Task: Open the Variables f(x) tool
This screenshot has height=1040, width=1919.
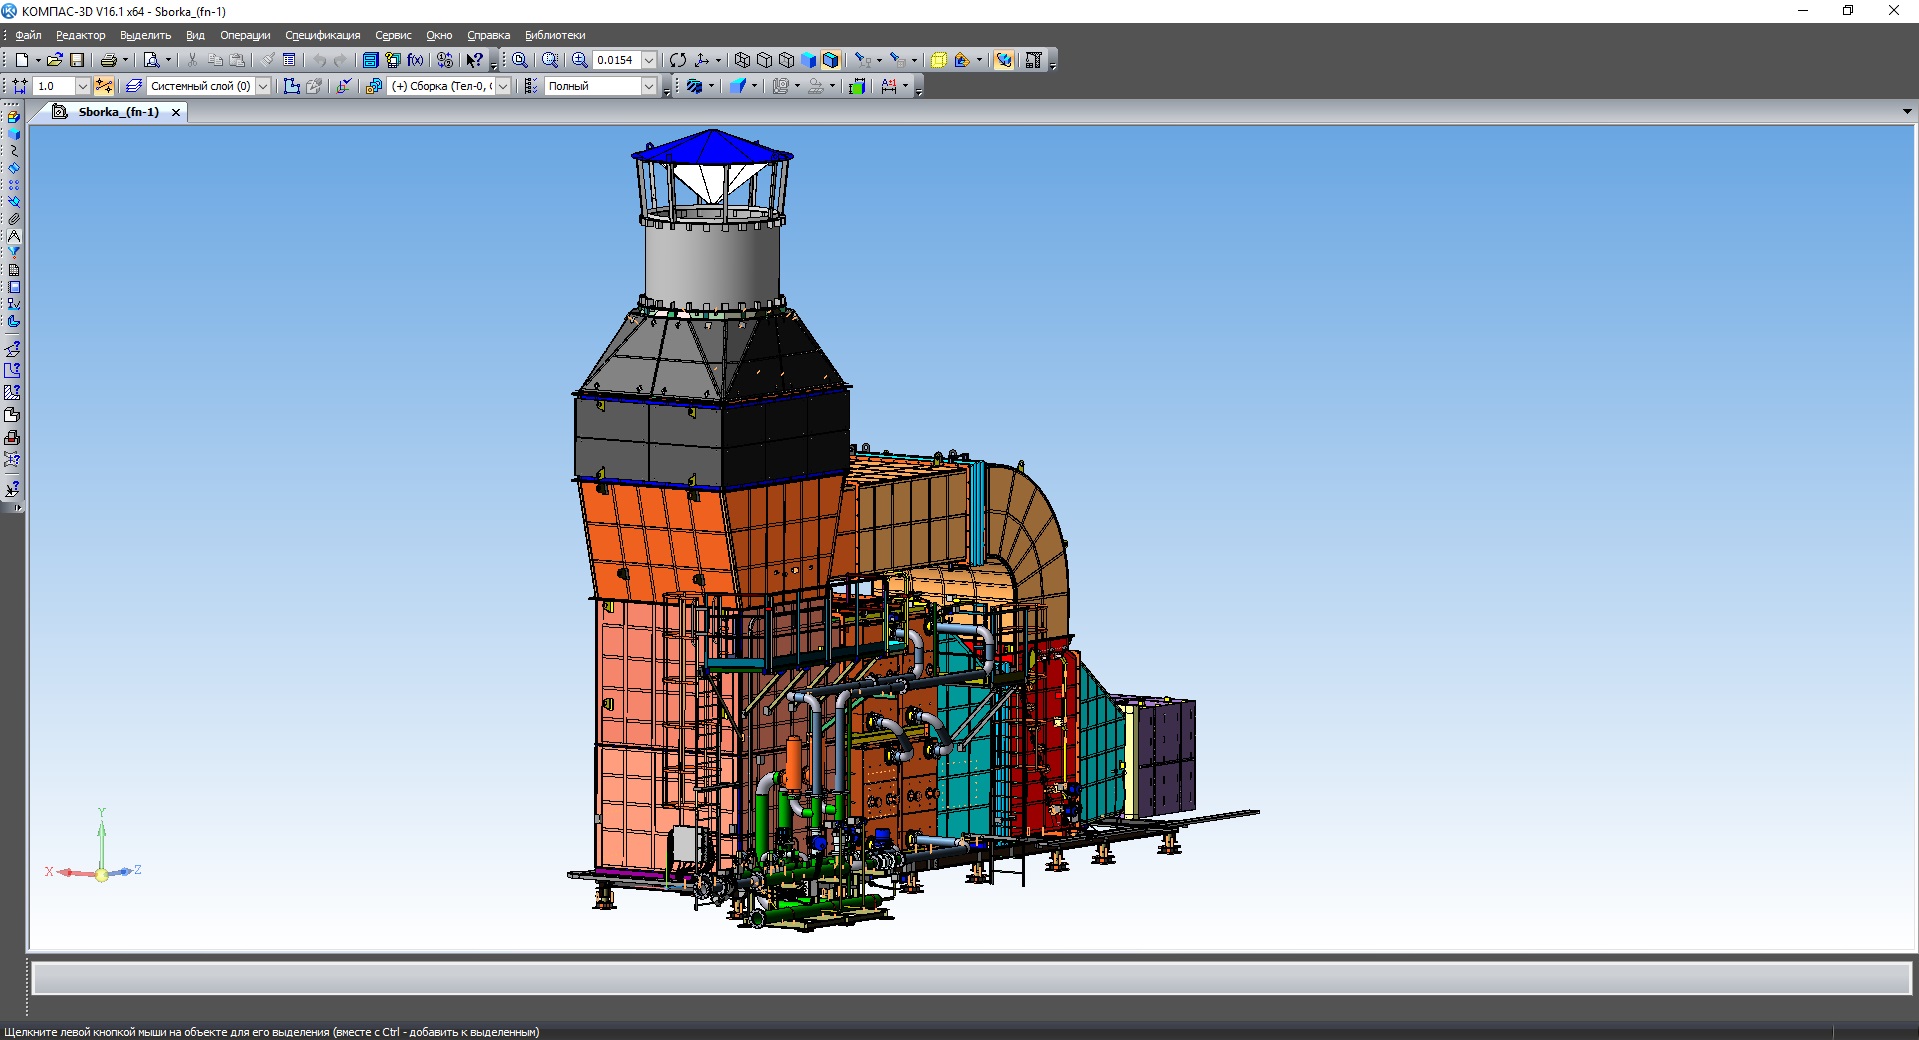Action: pos(415,60)
